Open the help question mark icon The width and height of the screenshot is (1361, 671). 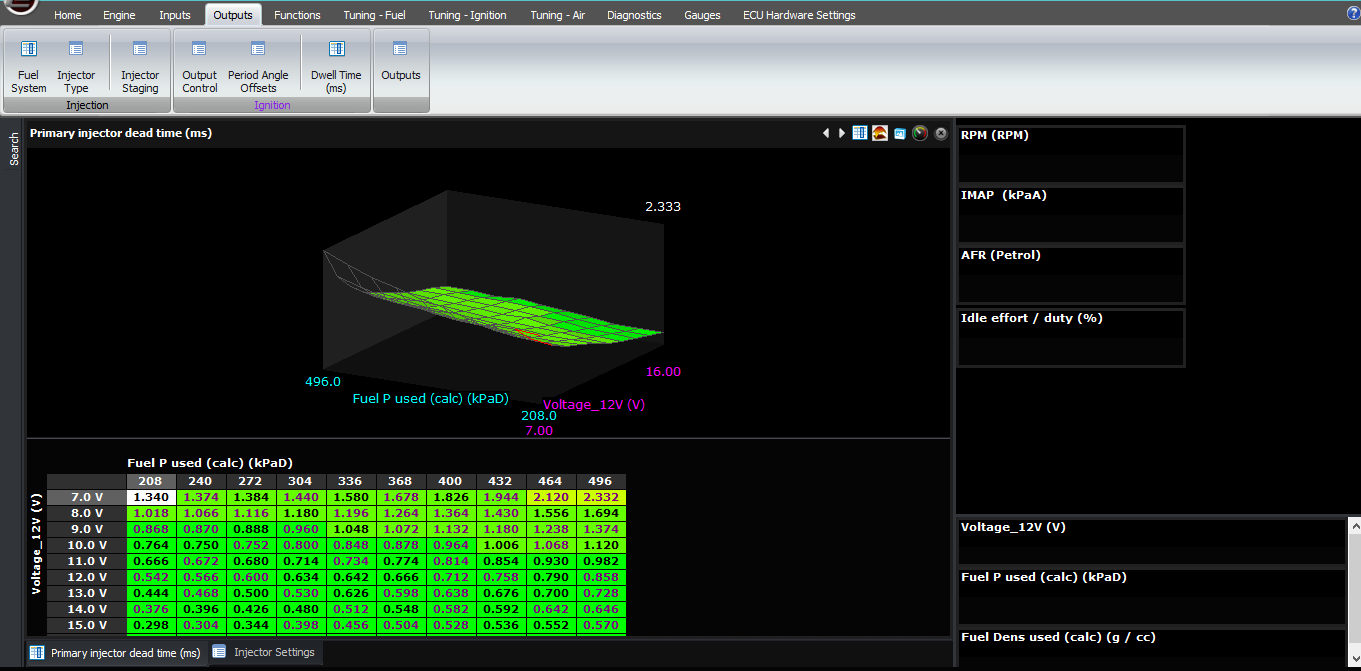1353,14
